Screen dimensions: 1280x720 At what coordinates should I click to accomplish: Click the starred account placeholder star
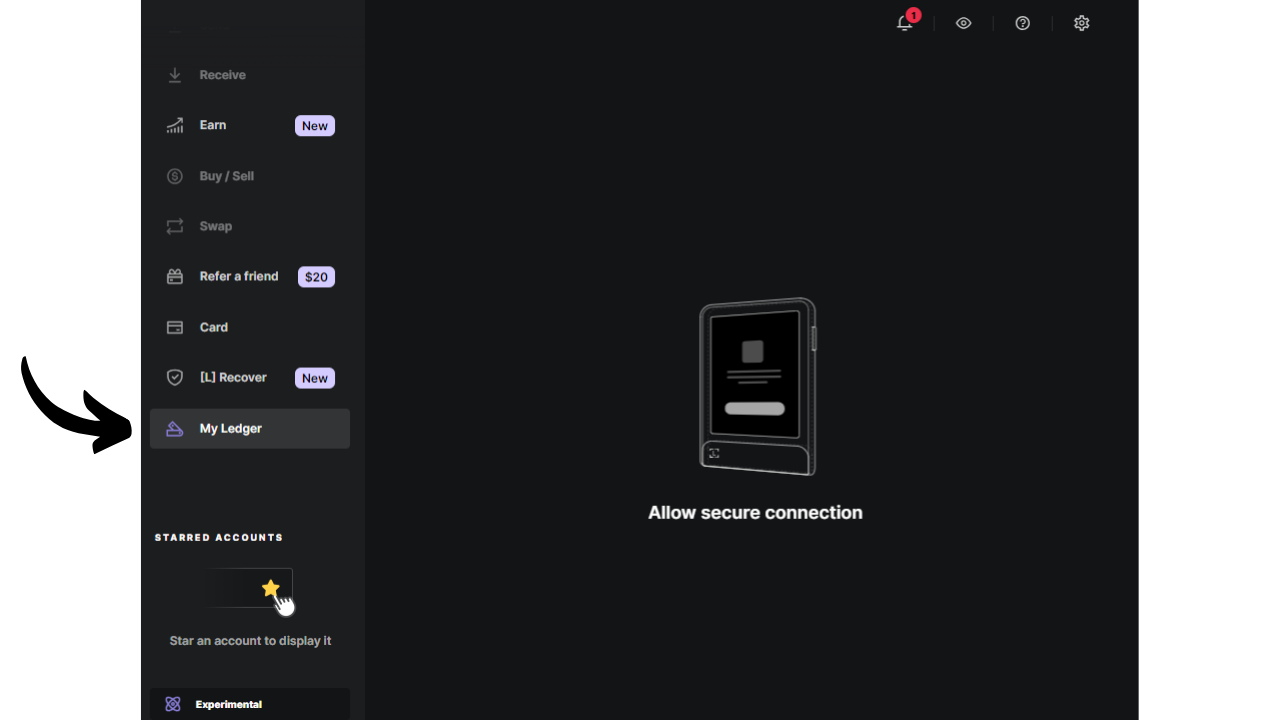point(270,588)
